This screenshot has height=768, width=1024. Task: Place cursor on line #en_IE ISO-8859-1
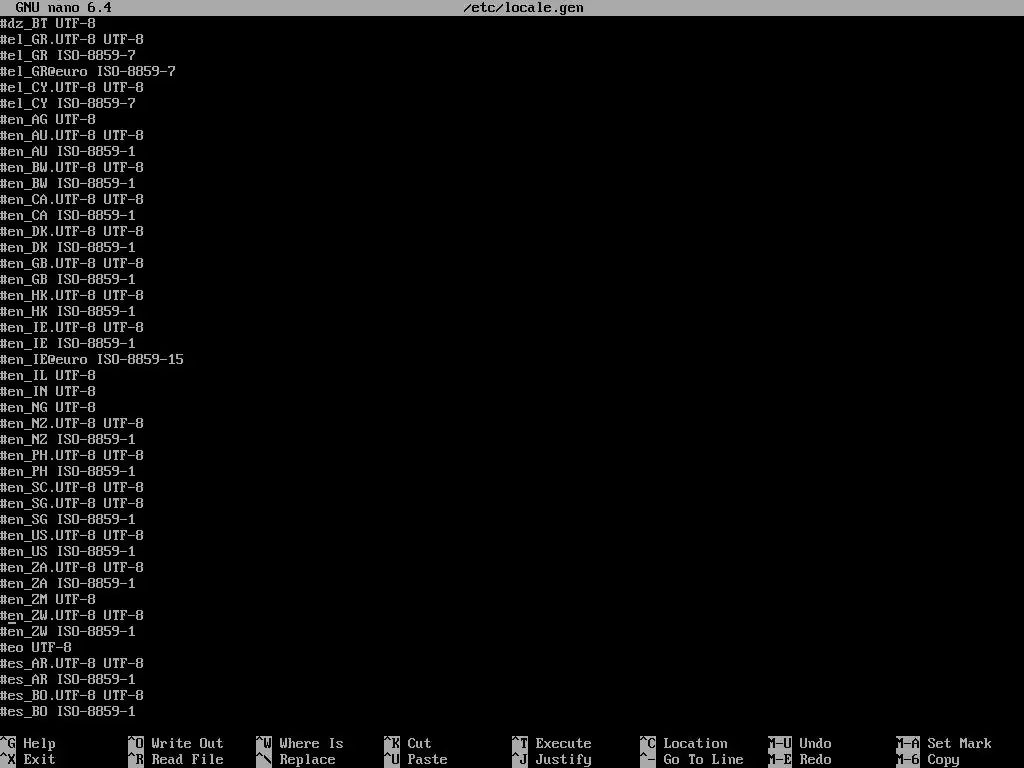[68, 344]
